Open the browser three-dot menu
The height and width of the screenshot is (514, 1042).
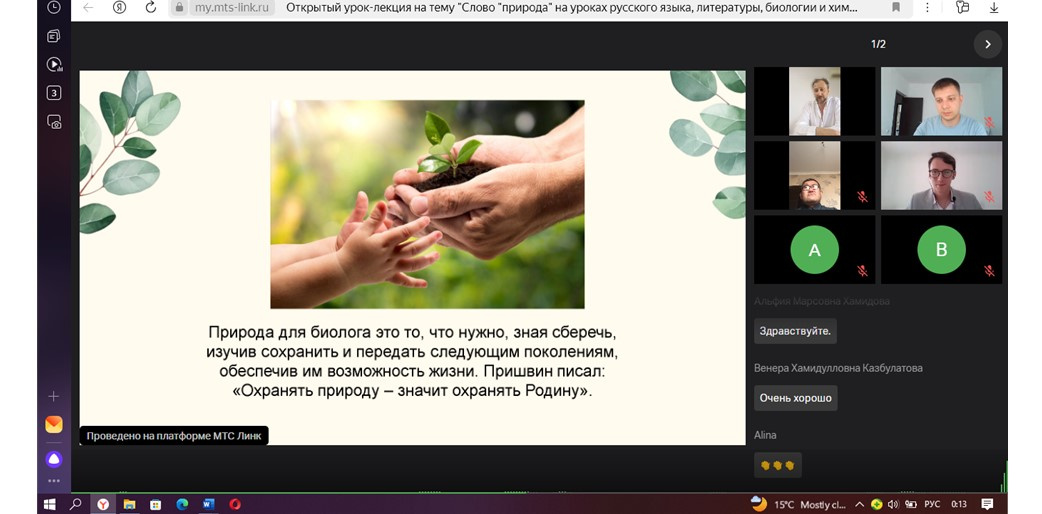tap(927, 7)
